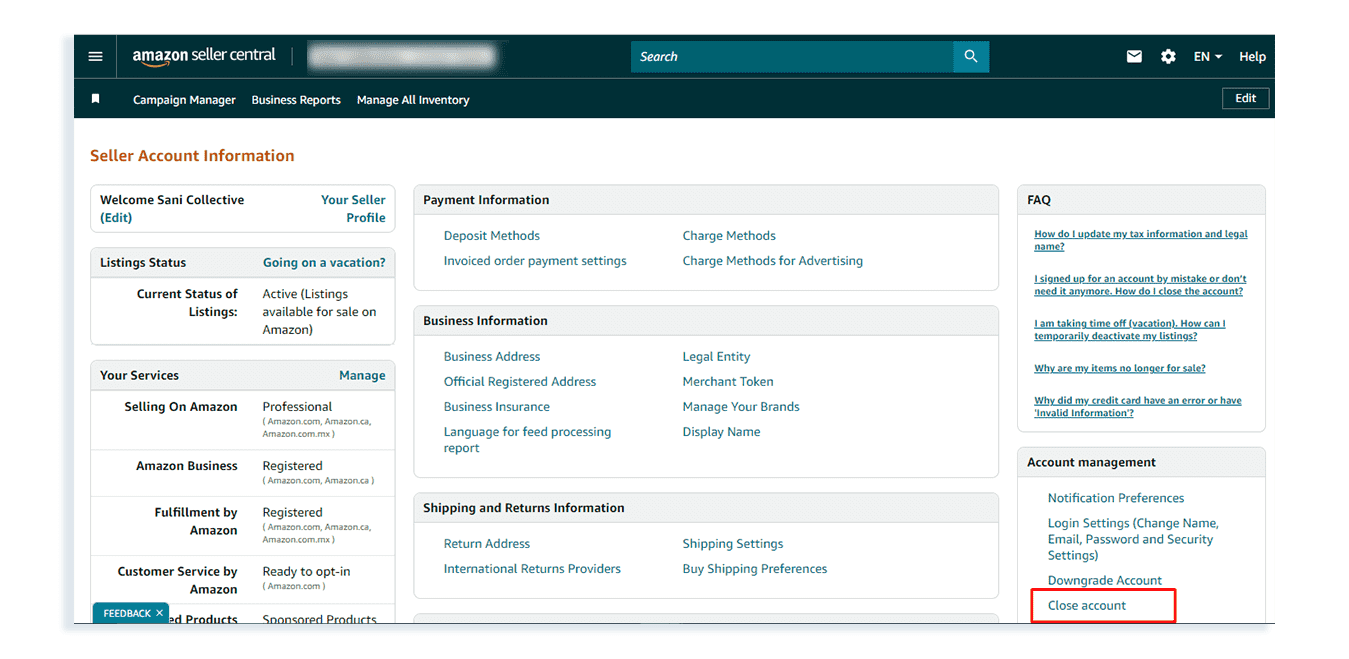
Task: Open Notification Preferences
Action: 1116,498
